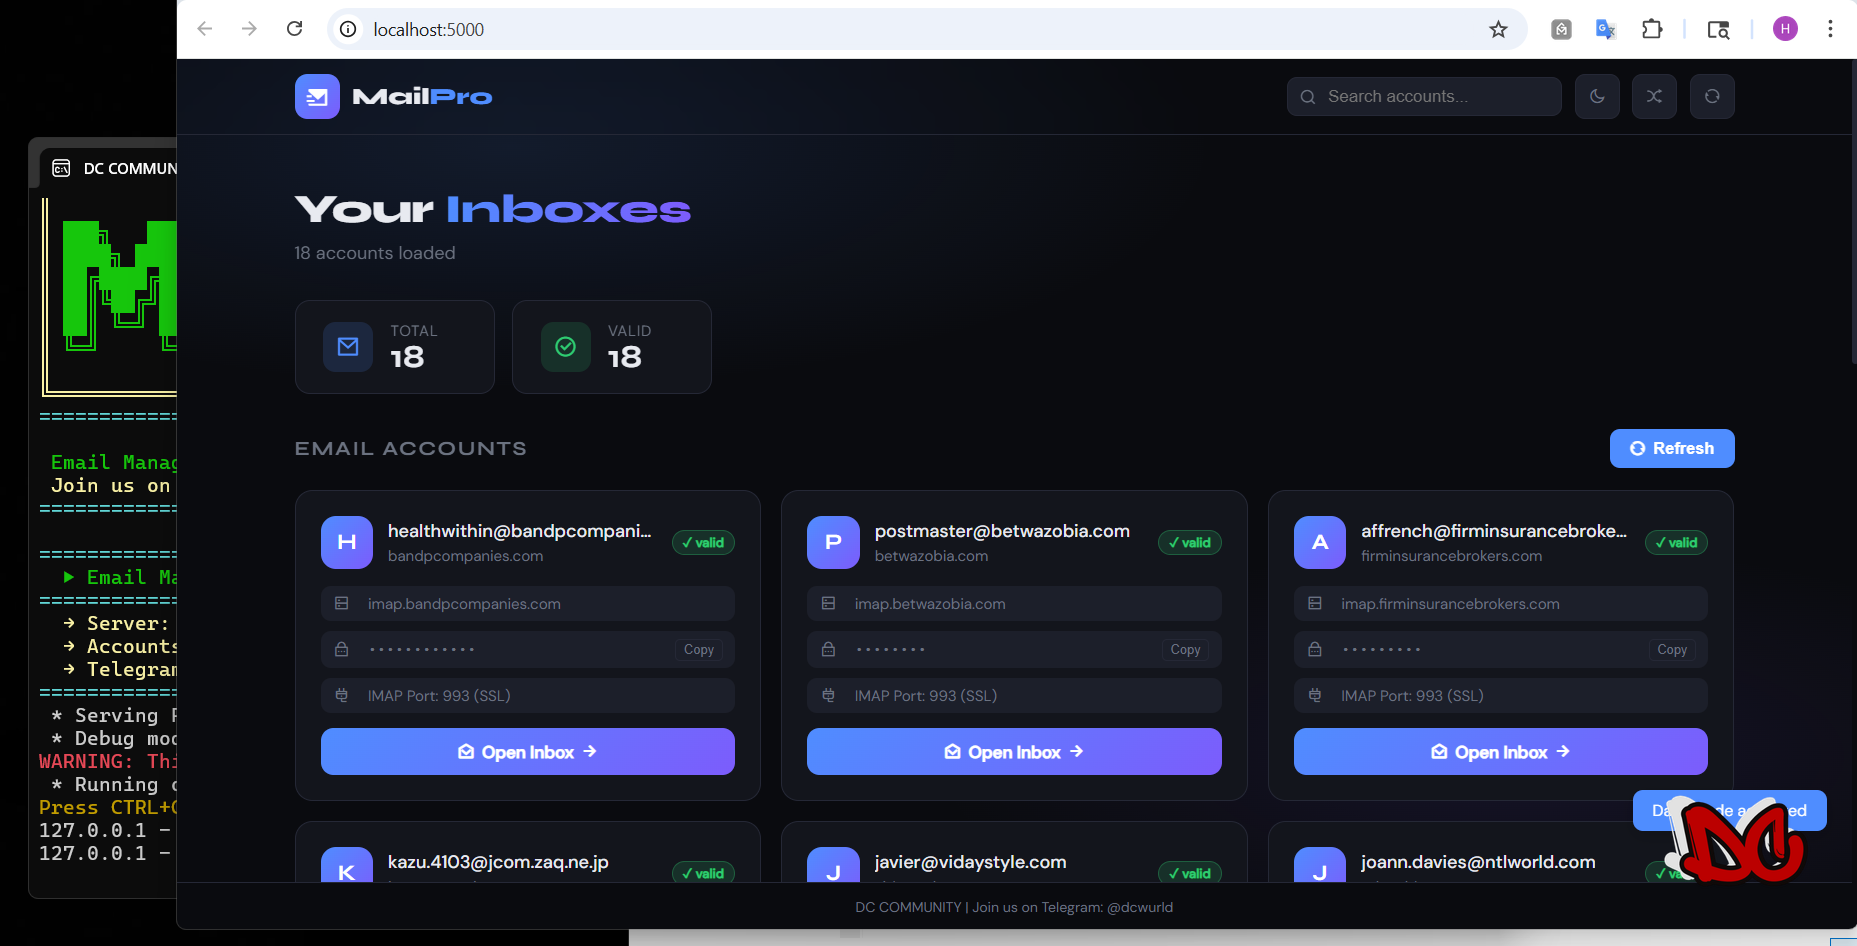Click the postmaster@betwazobia.com email address

tap(1002, 531)
